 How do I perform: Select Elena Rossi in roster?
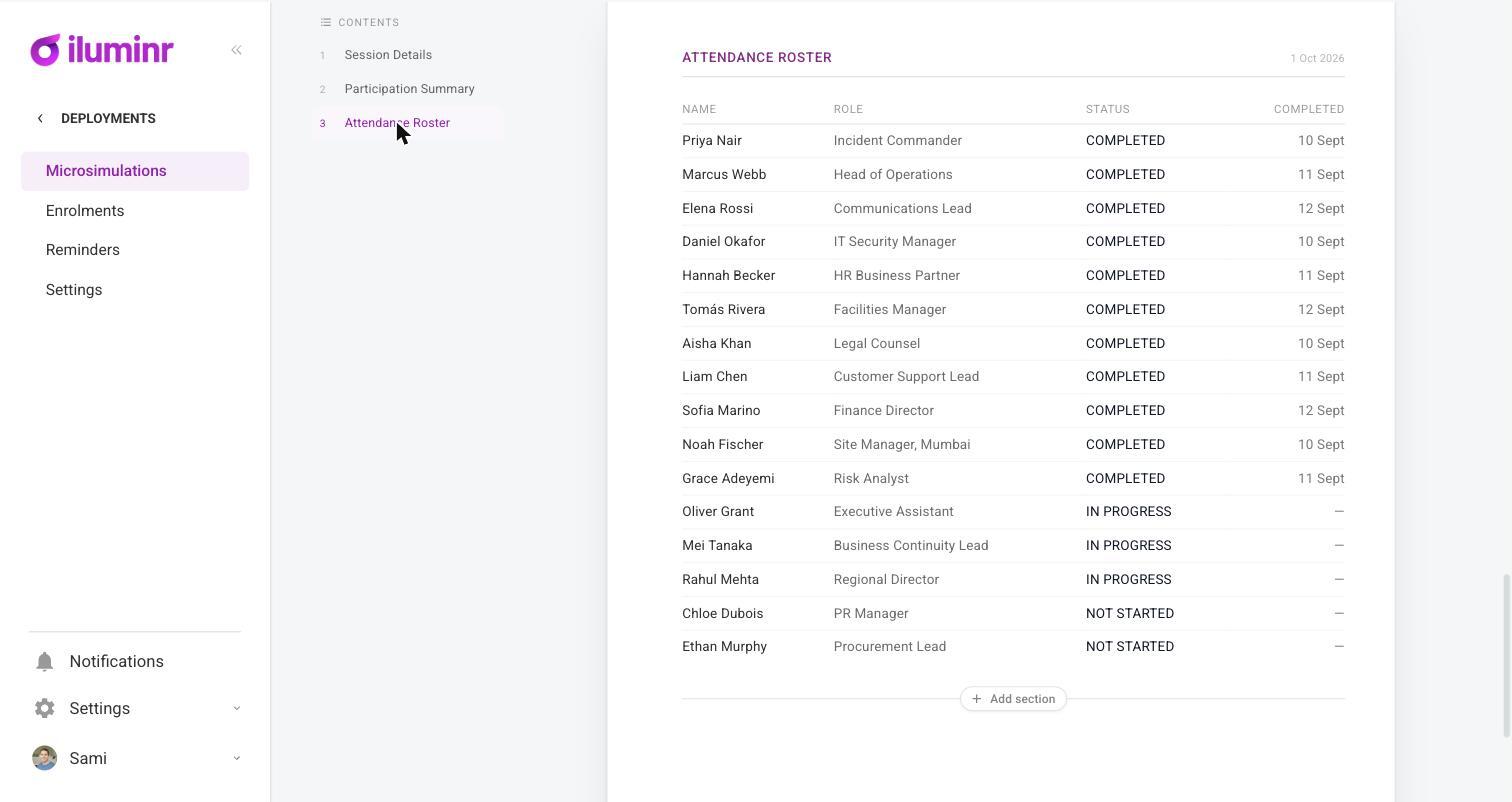pos(717,209)
